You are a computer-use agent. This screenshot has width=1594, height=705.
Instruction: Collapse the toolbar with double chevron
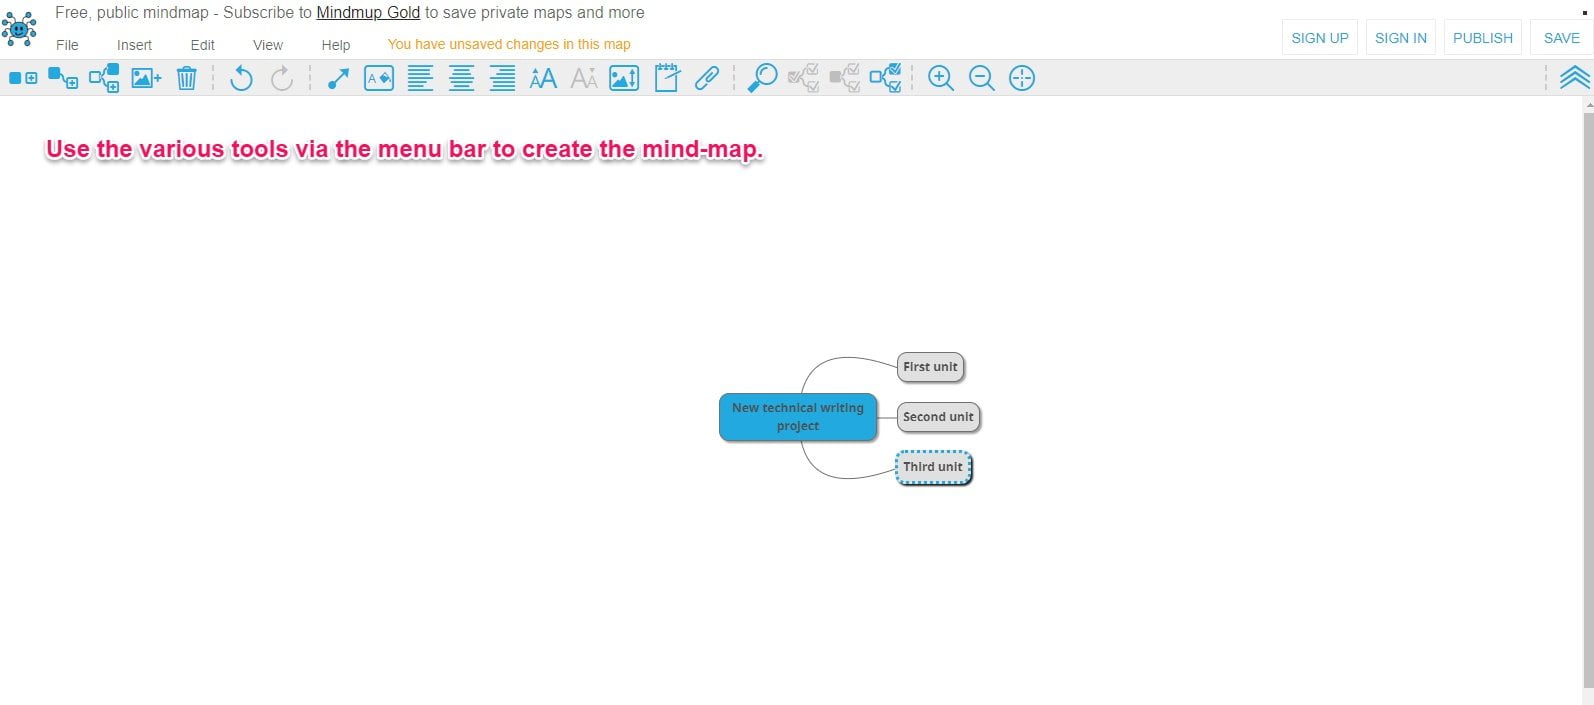(1575, 78)
